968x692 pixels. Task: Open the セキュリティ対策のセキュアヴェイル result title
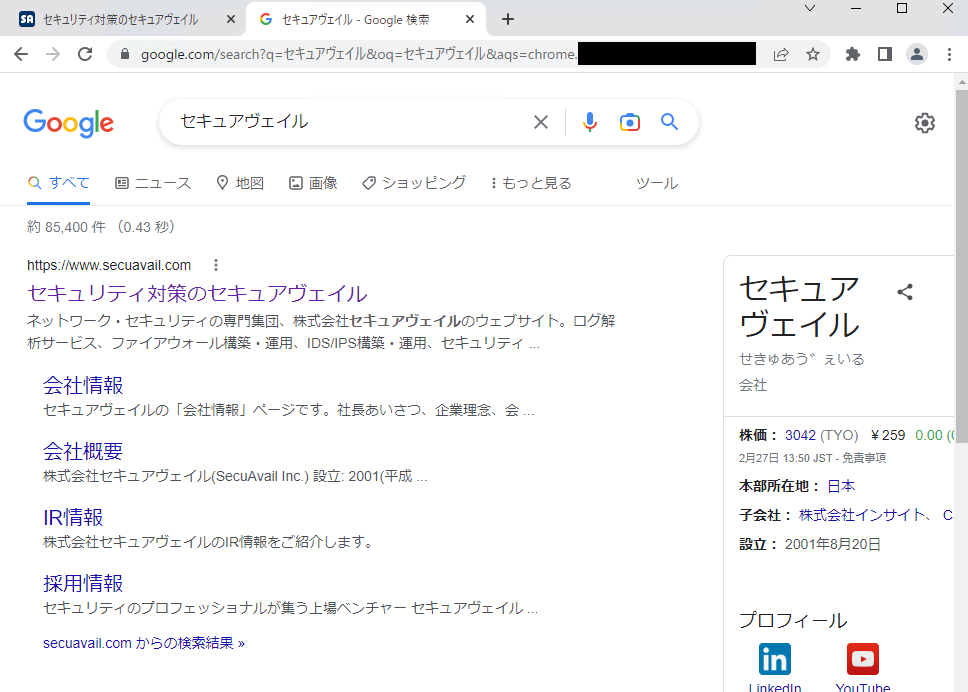(197, 294)
